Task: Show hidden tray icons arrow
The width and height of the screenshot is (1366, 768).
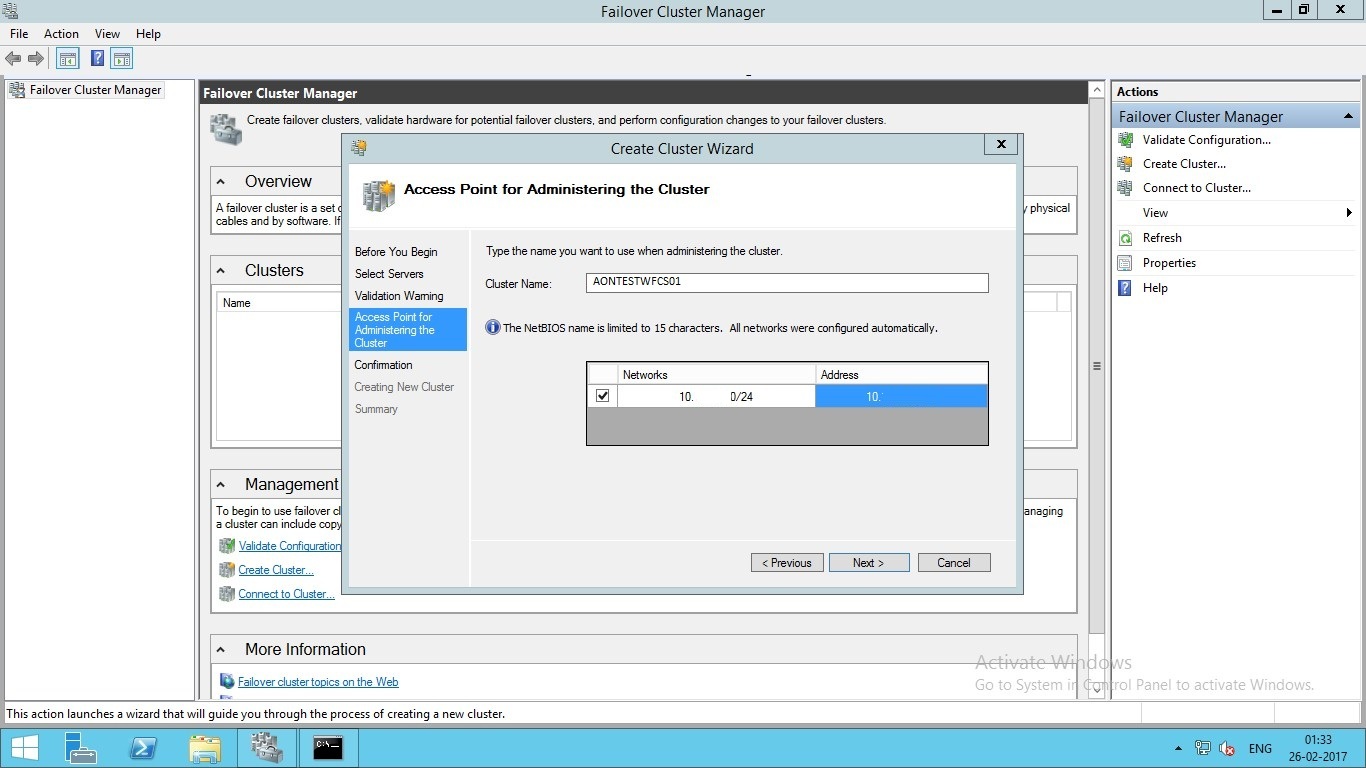Action: 1178,748
